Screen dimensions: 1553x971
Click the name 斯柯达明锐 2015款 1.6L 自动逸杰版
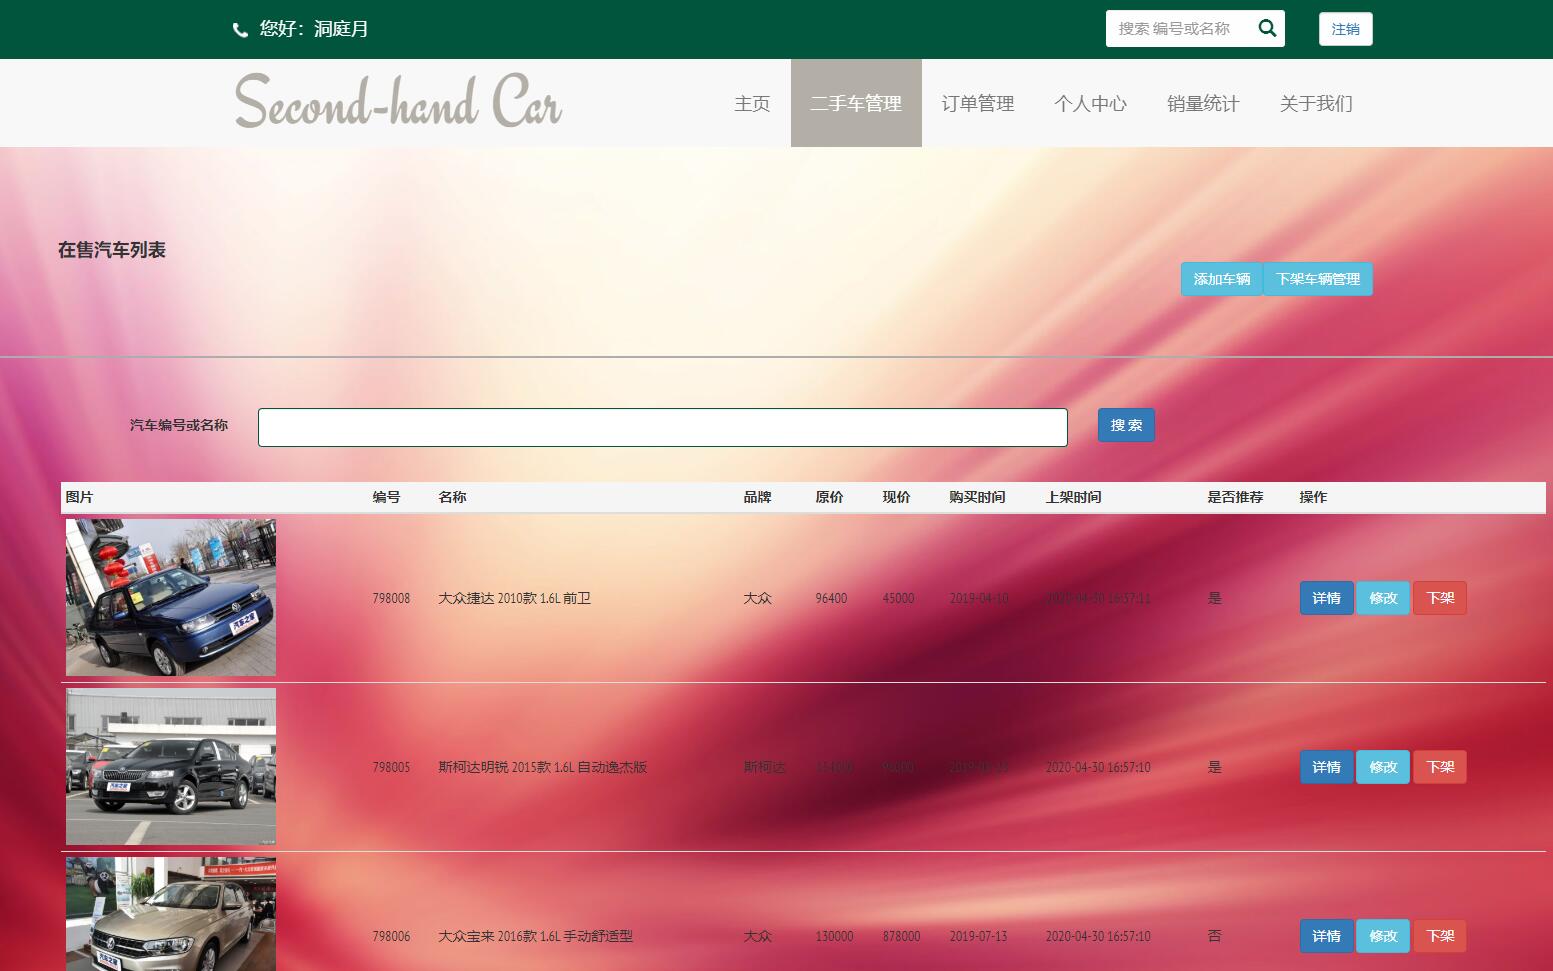(543, 767)
